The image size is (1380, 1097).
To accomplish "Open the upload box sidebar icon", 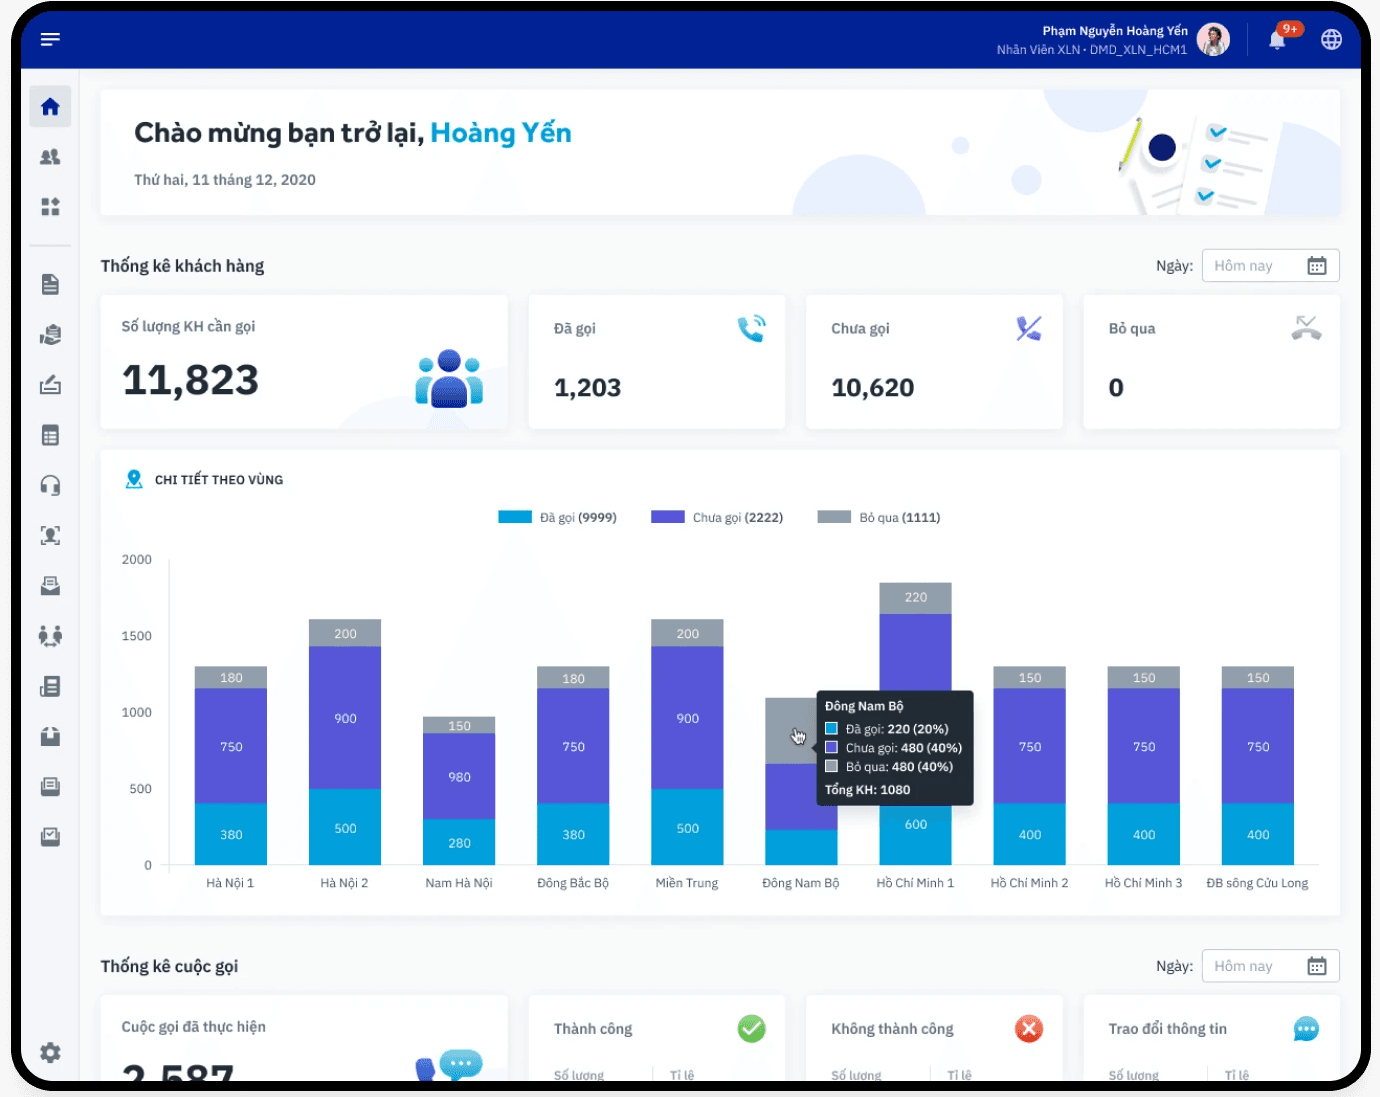I will coord(50,736).
